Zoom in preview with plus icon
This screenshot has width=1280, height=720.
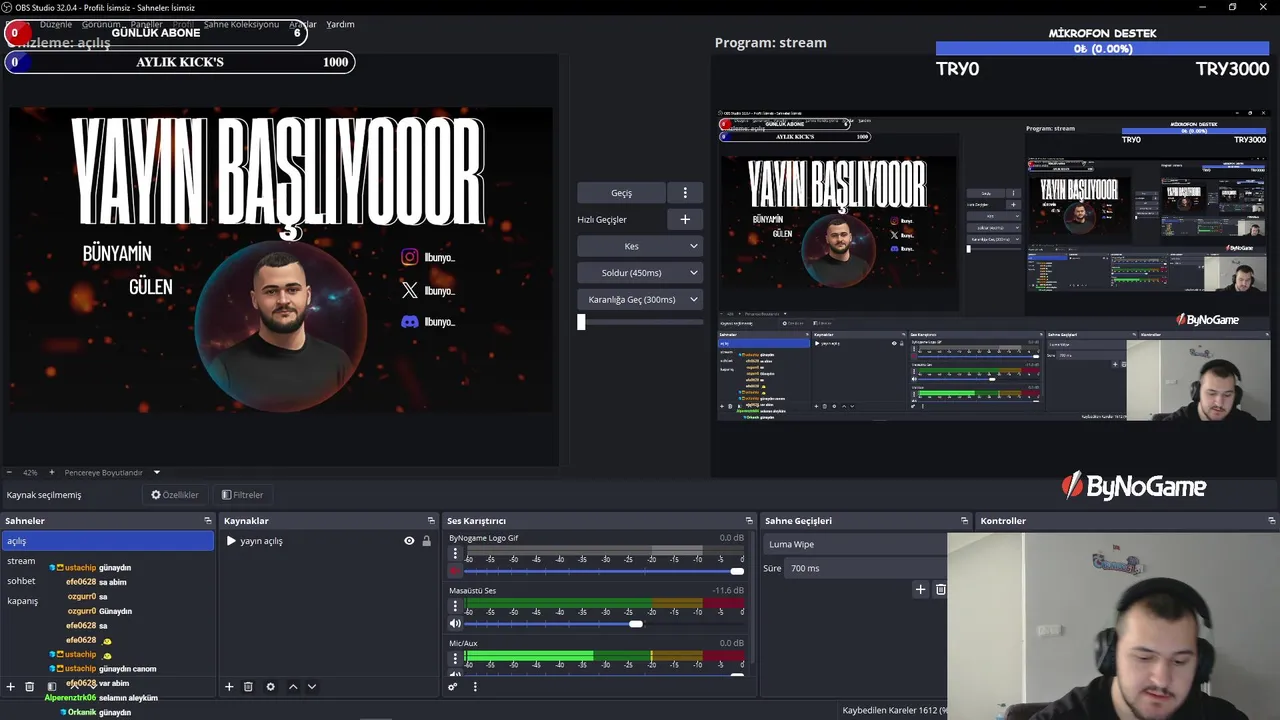pos(52,472)
